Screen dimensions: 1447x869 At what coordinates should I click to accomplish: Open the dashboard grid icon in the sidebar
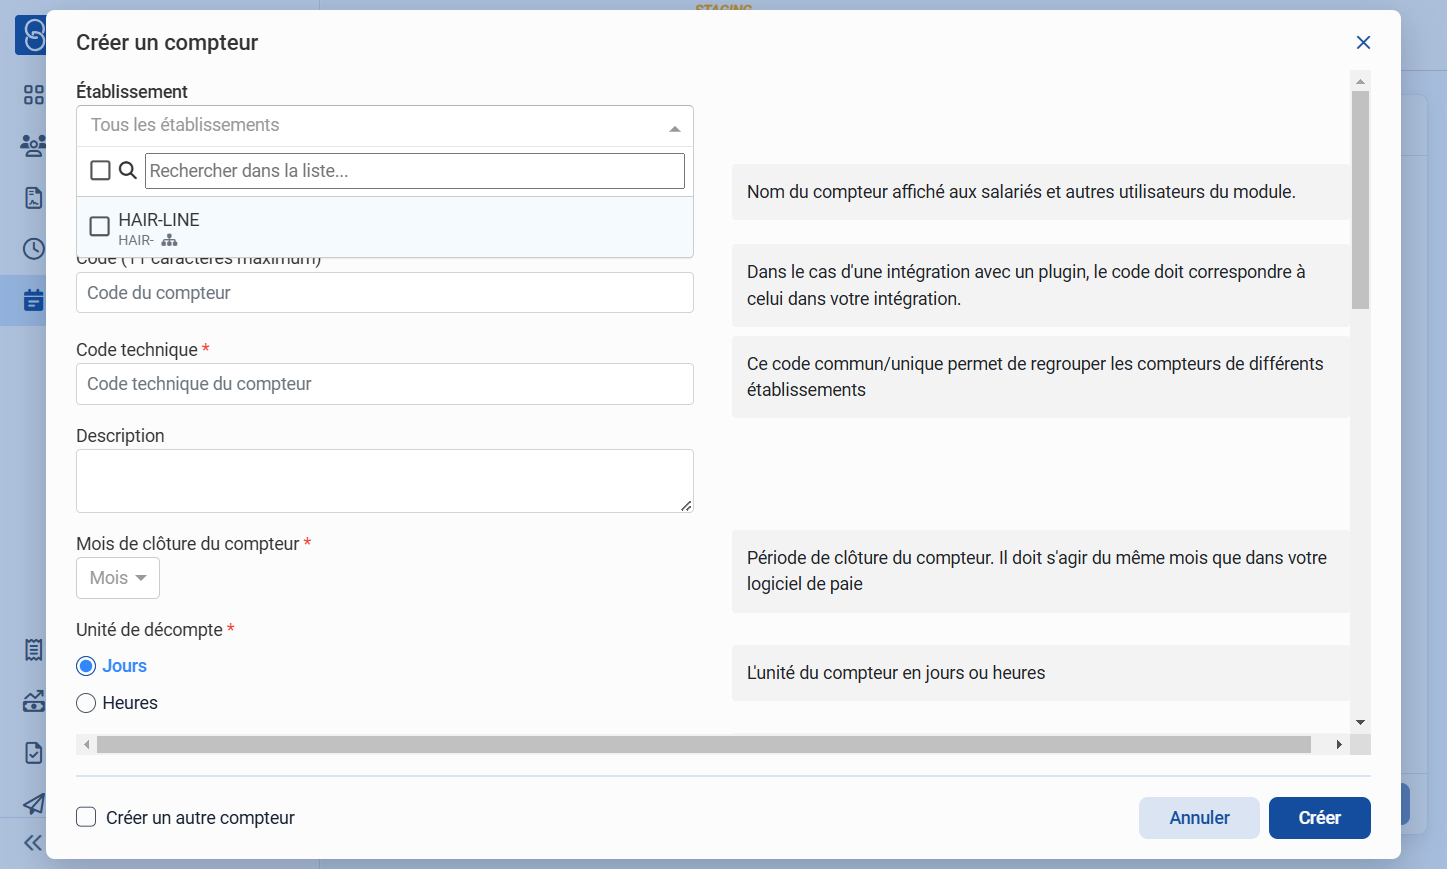pos(34,94)
